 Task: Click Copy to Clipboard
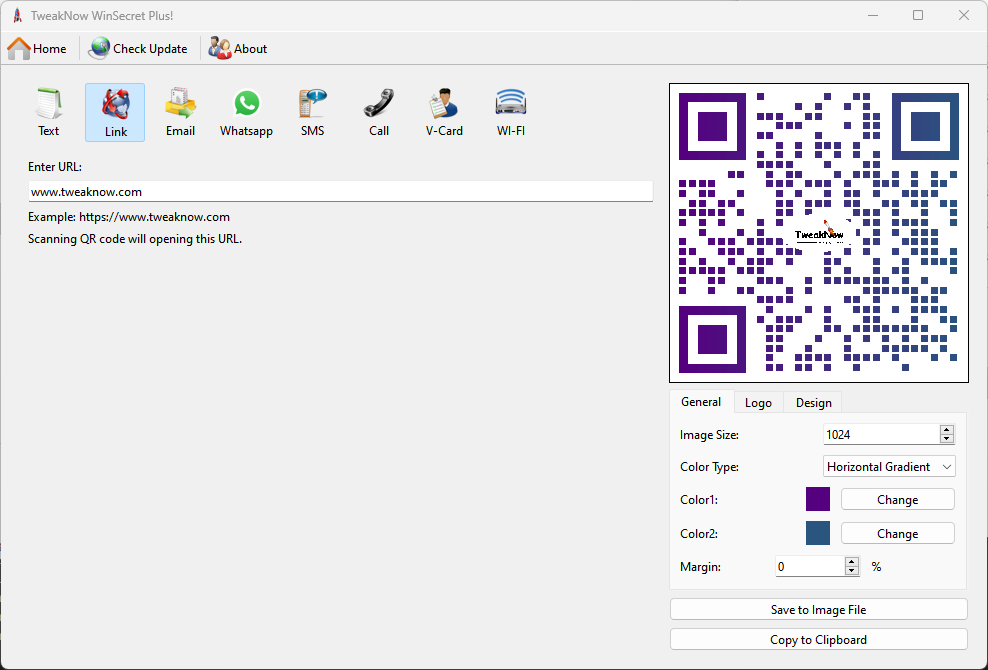(x=819, y=640)
